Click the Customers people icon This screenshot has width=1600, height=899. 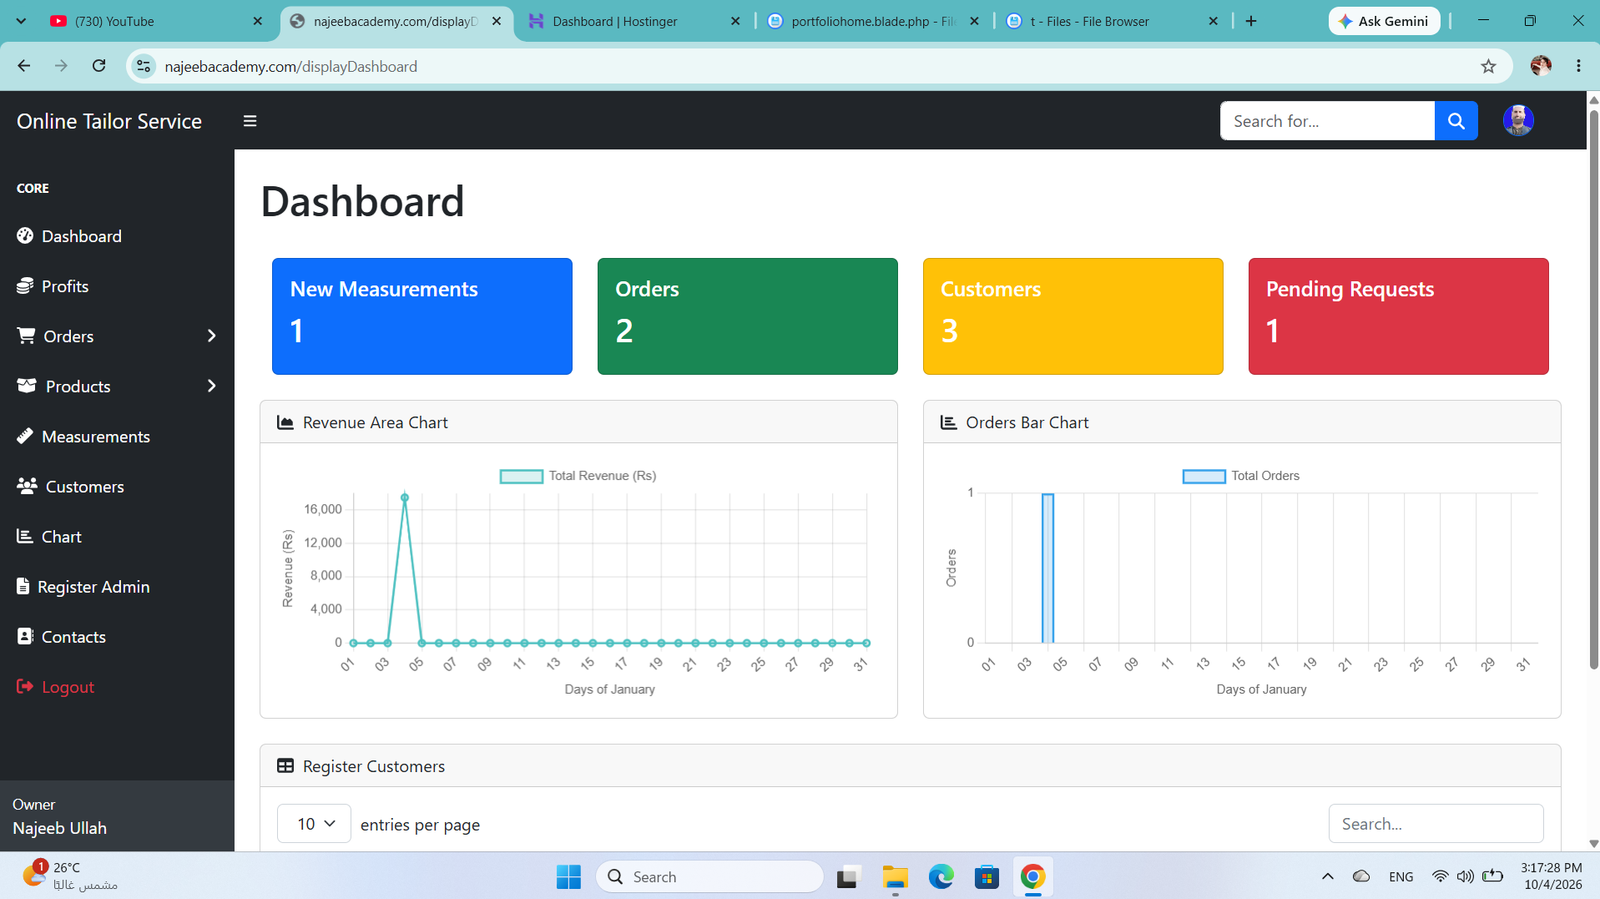(27, 485)
